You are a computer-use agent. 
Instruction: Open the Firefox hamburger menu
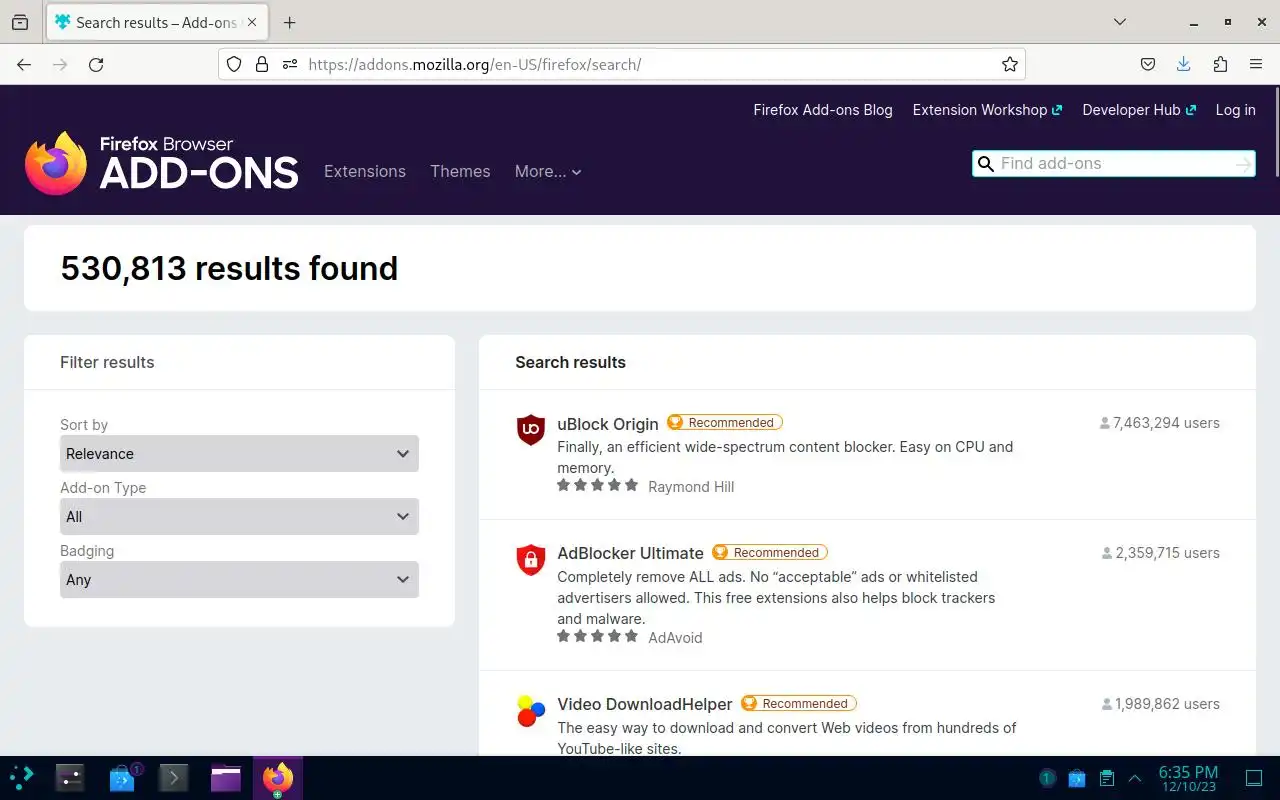tap(1256, 64)
